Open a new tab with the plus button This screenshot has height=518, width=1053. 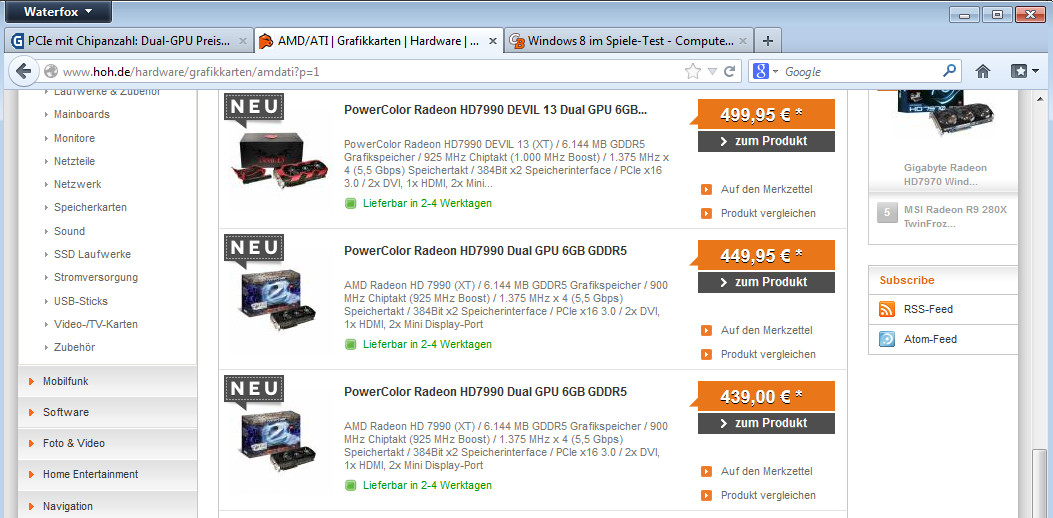tap(768, 41)
